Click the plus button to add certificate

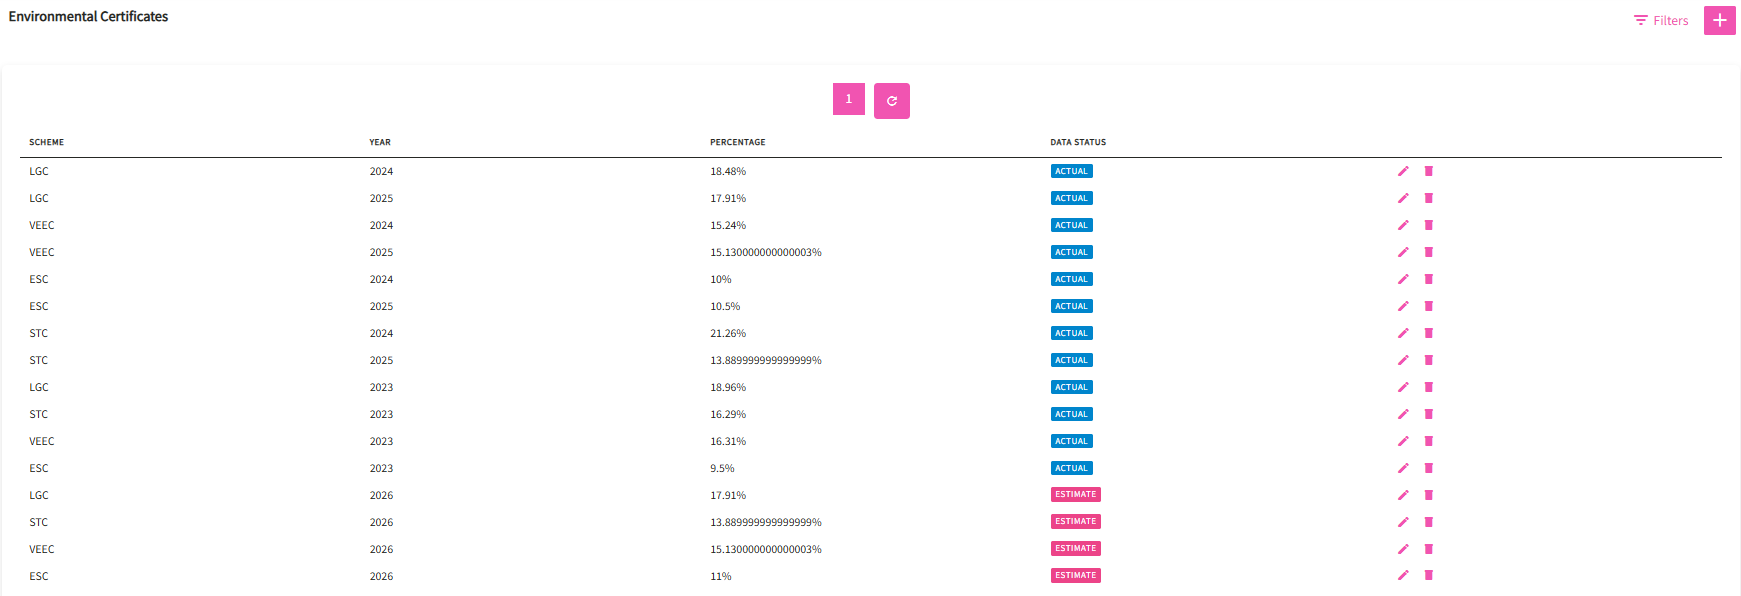tap(1719, 20)
